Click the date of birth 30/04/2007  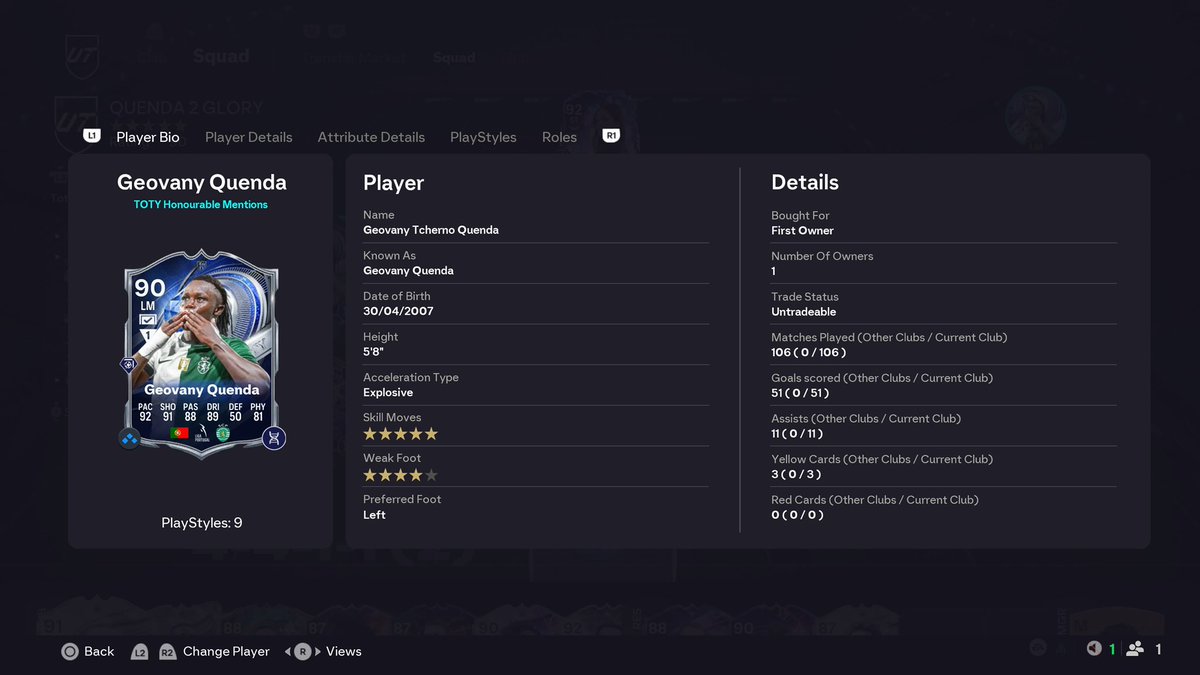tap(398, 312)
